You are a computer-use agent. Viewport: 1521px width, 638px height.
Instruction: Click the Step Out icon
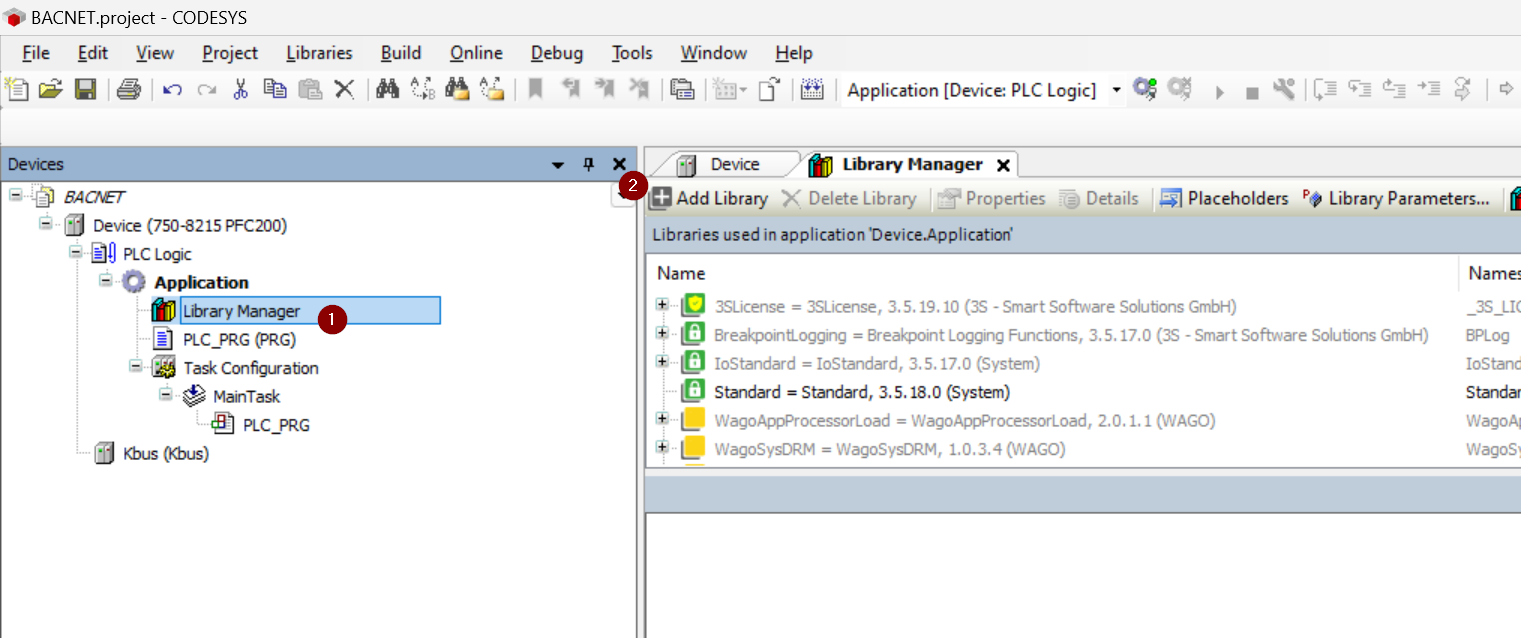(x=1394, y=90)
